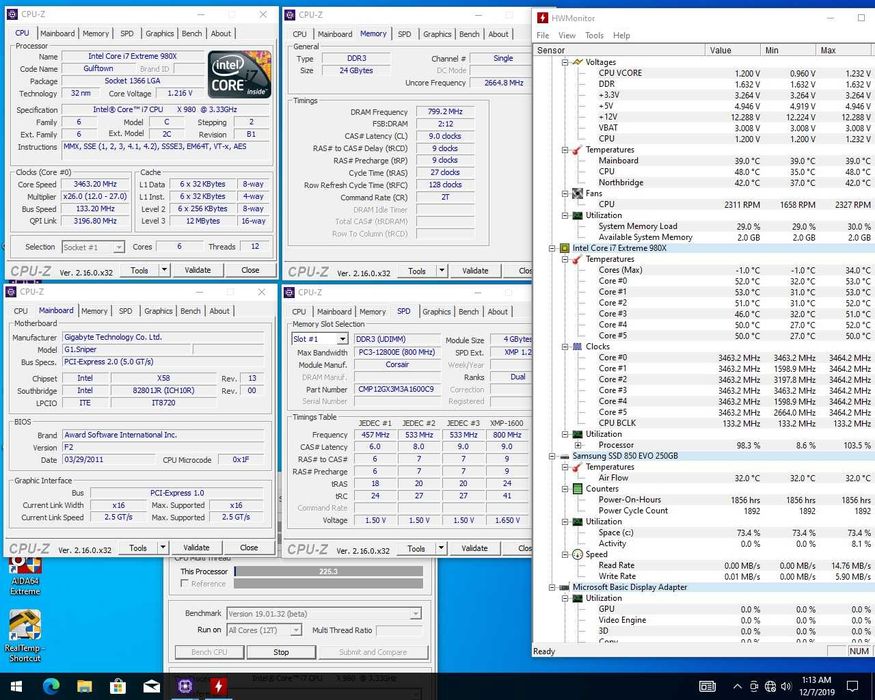
Task: Collapse the Clocks node in HWMonitor
Action: tap(565, 347)
